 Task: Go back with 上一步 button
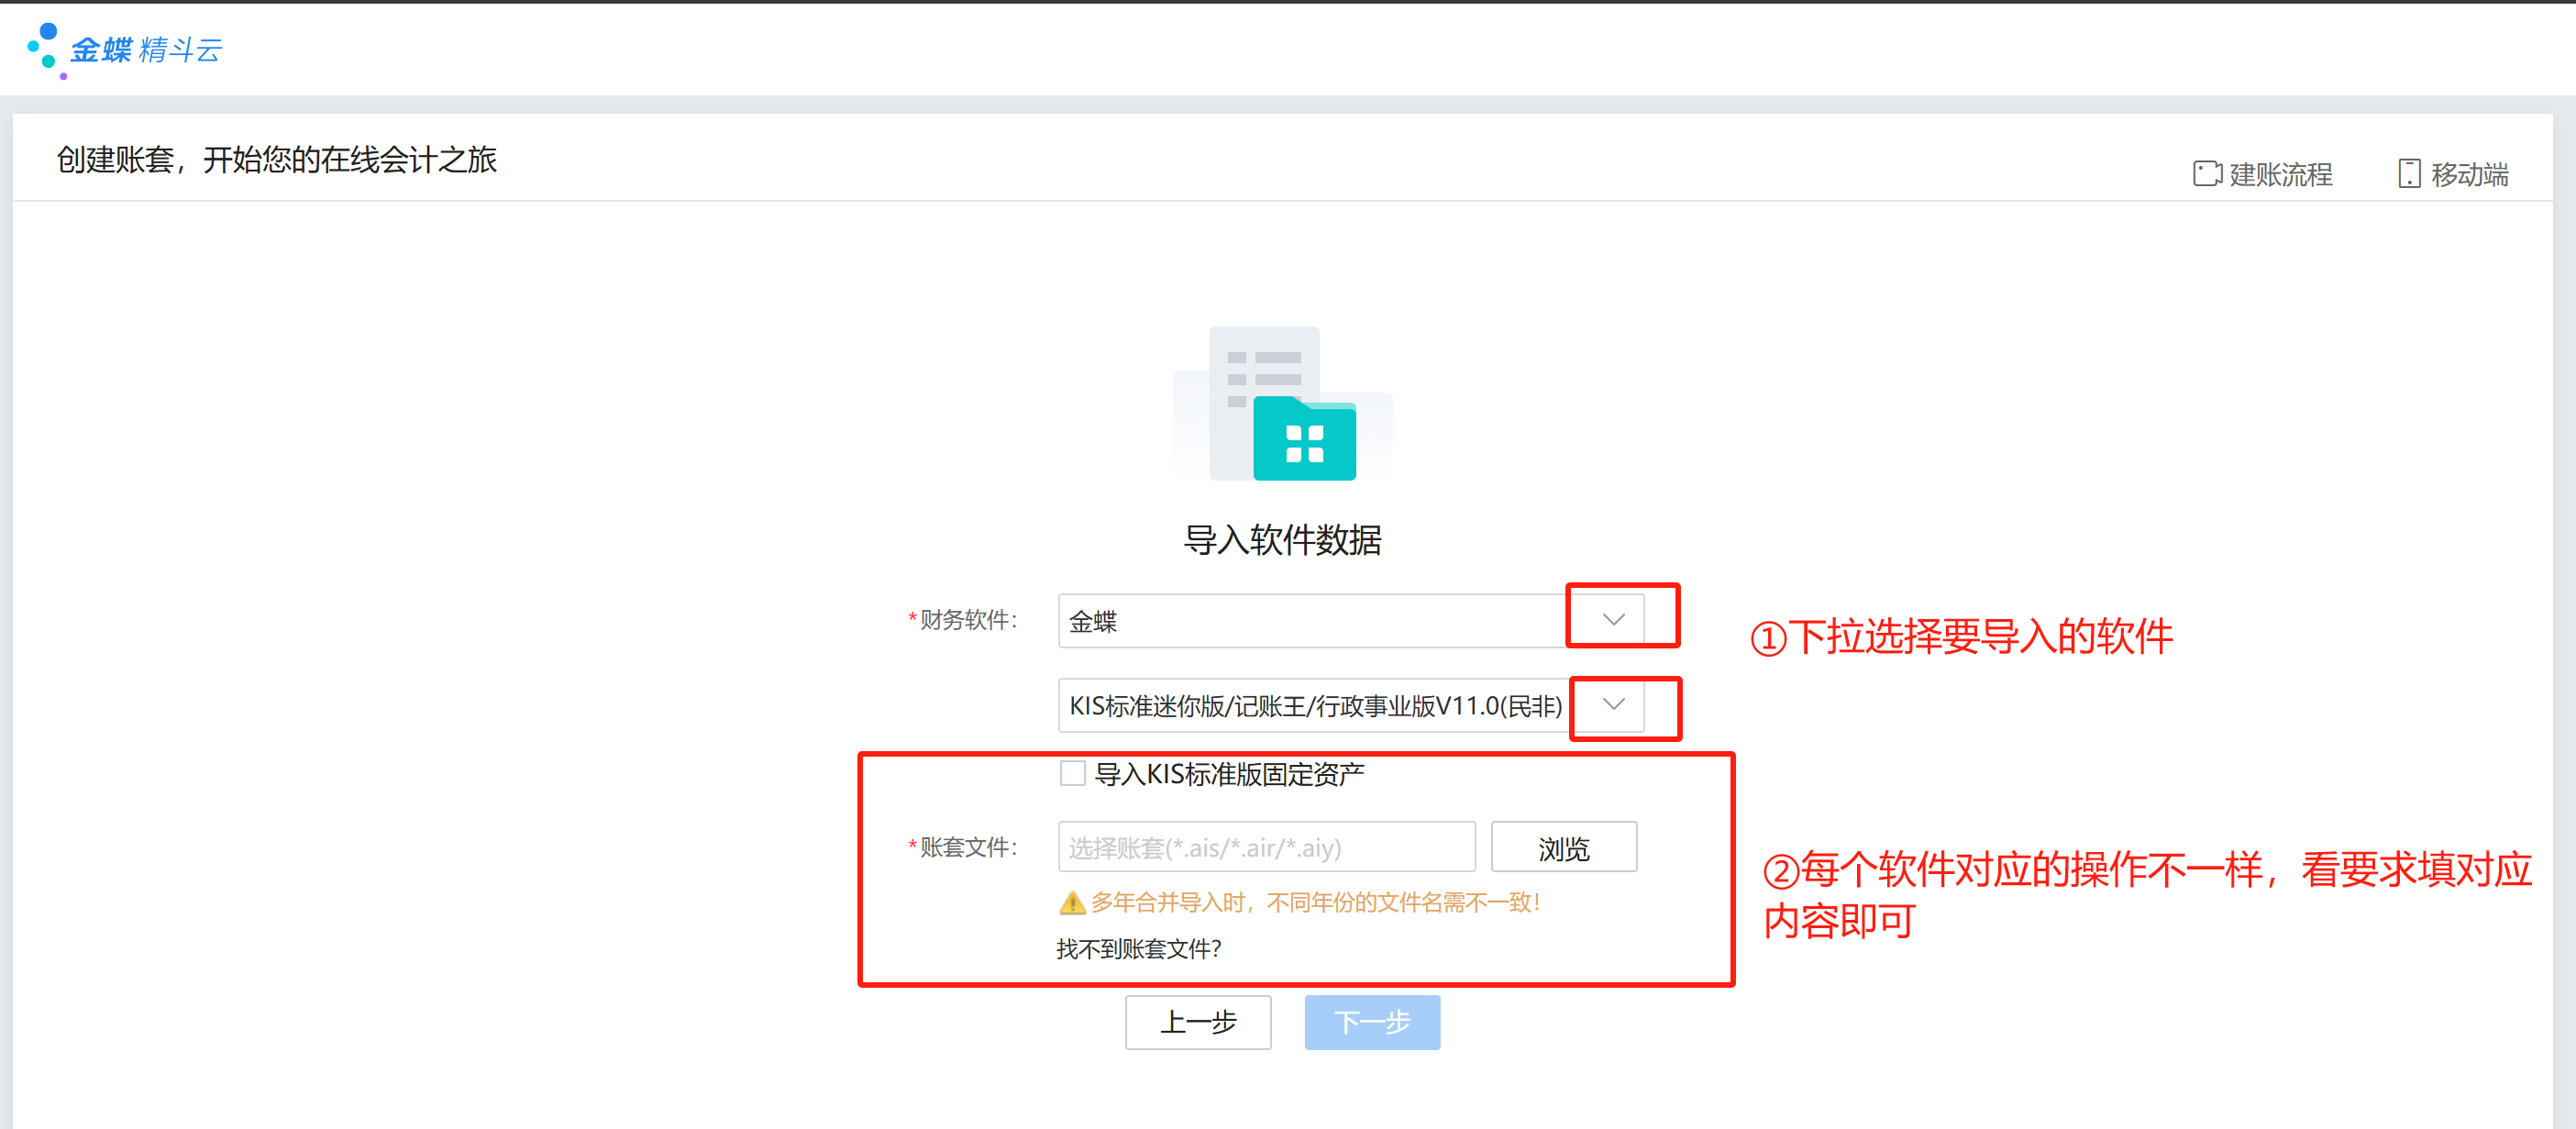tap(1197, 1022)
